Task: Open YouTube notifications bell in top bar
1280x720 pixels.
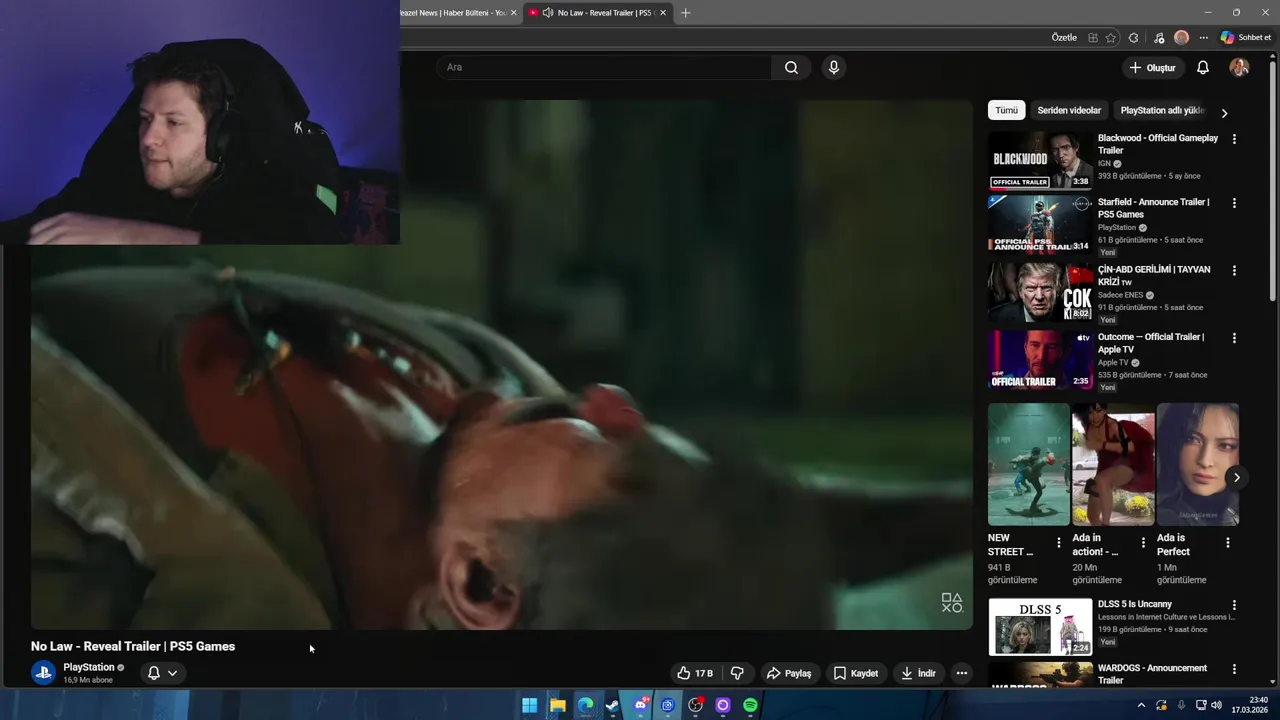Action: tap(1203, 68)
